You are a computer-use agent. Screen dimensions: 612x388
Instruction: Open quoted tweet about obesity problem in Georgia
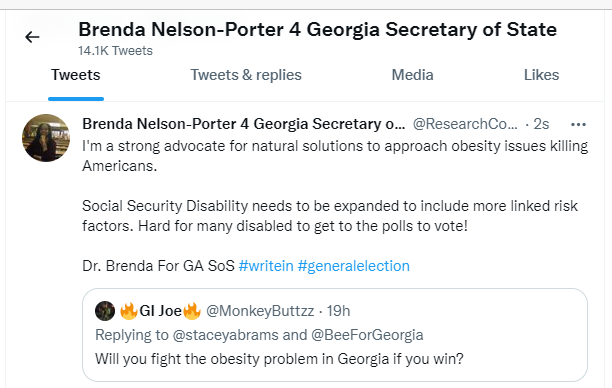pyautogui.click(x=335, y=335)
